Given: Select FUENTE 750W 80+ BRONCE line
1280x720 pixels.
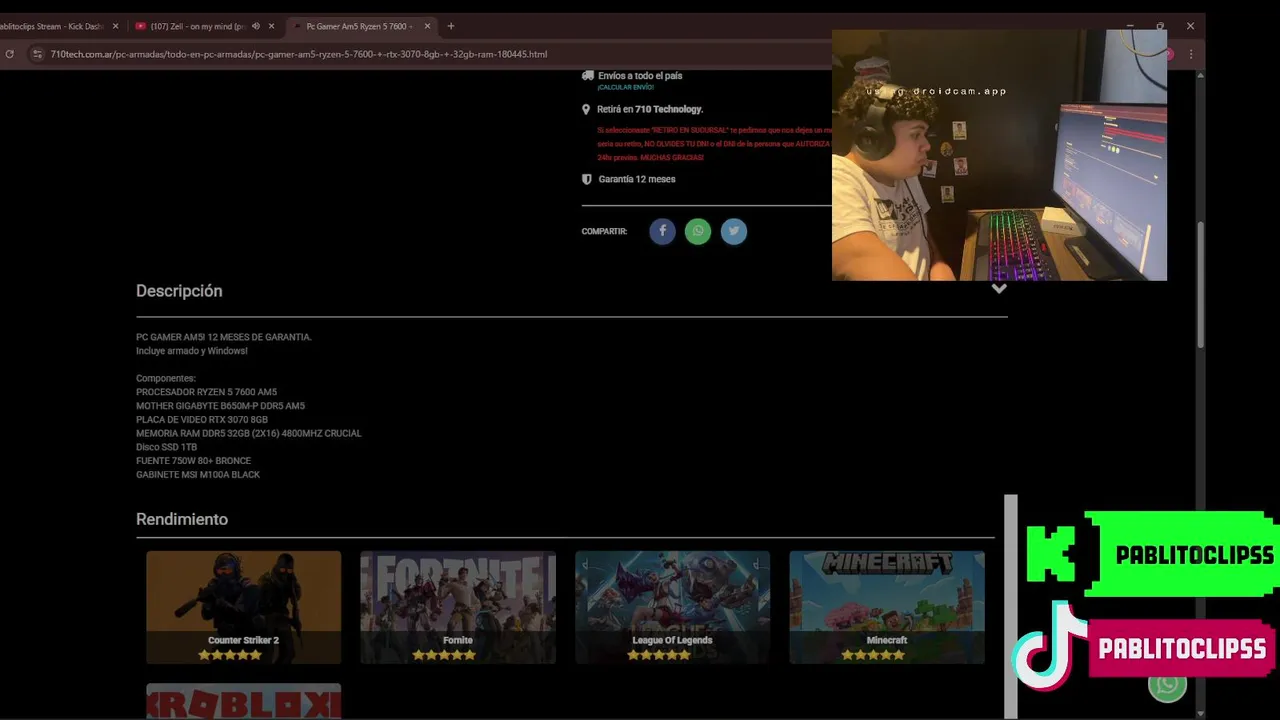Looking at the screenshot, I should (x=193, y=461).
